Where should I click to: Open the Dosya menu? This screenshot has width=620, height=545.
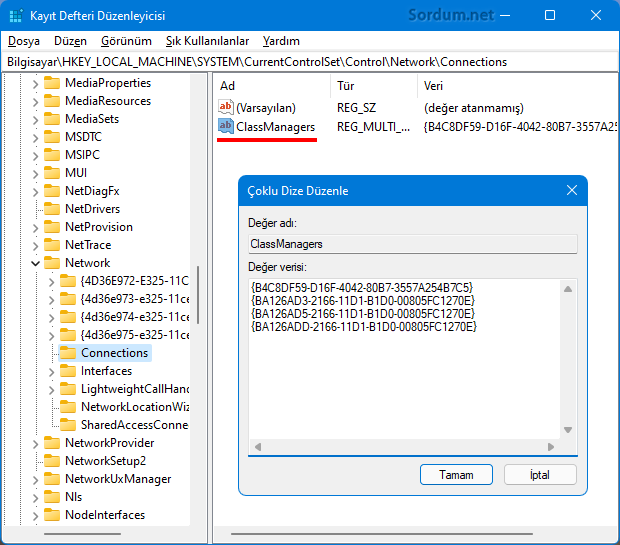[24, 41]
